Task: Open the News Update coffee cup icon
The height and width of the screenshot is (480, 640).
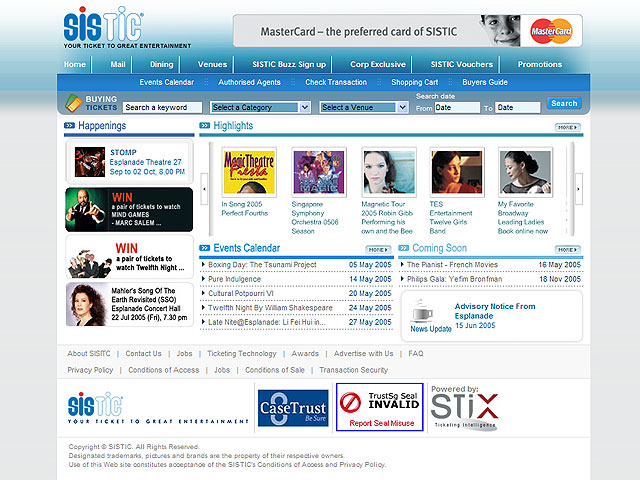Action: tap(422, 311)
